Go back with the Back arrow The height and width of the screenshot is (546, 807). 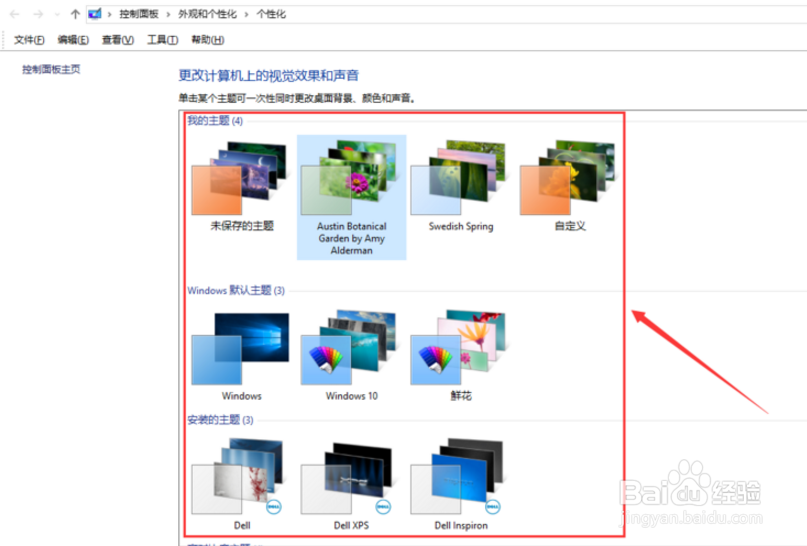coord(15,14)
